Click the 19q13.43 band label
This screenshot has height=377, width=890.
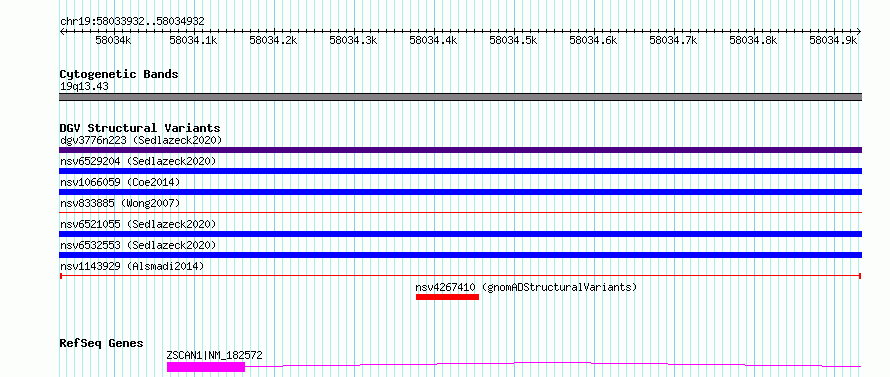84,87
